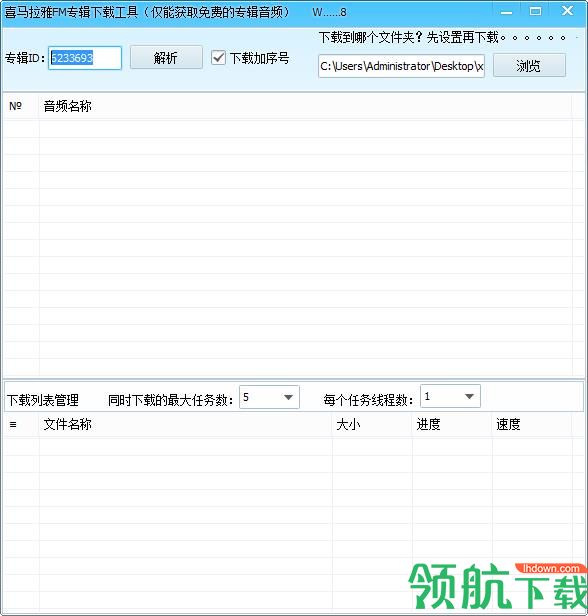Minimize the window

pyautogui.click(x=506, y=11)
